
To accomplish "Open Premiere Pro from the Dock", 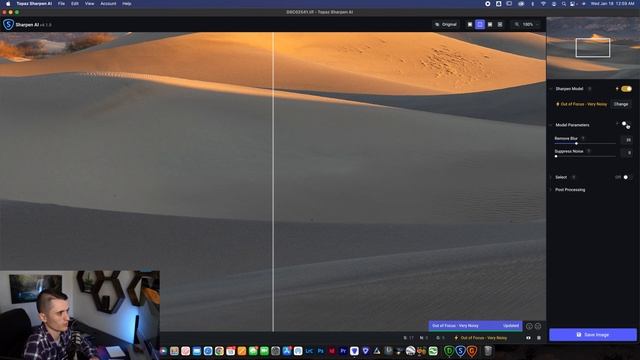I will point(343,351).
